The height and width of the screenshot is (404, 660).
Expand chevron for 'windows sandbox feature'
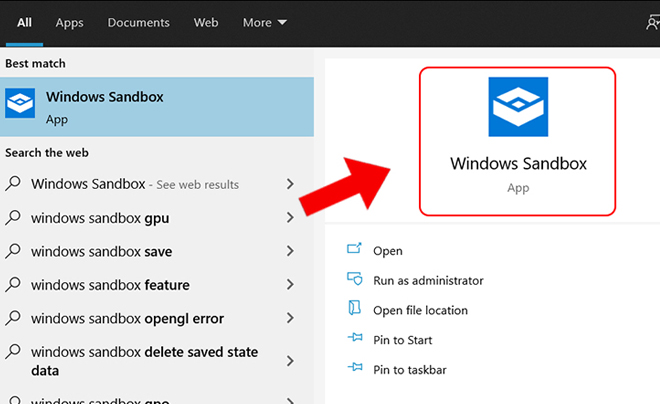point(290,285)
